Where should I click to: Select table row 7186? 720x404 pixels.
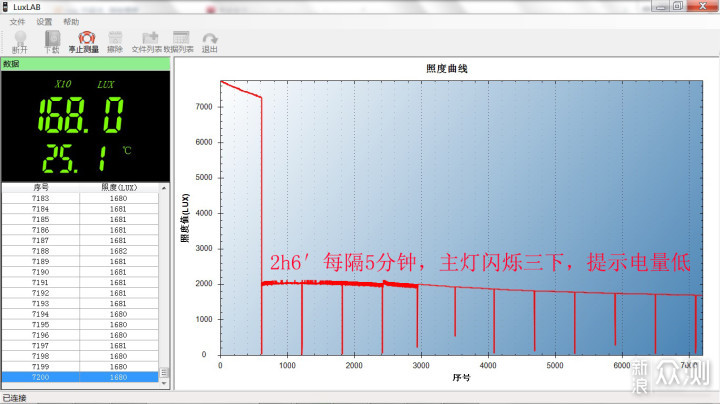coord(80,230)
